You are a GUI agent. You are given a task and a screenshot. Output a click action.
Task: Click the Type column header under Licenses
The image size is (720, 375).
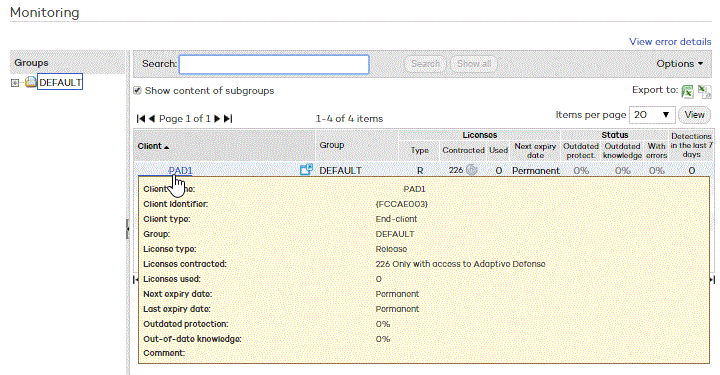(x=419, y=151)
